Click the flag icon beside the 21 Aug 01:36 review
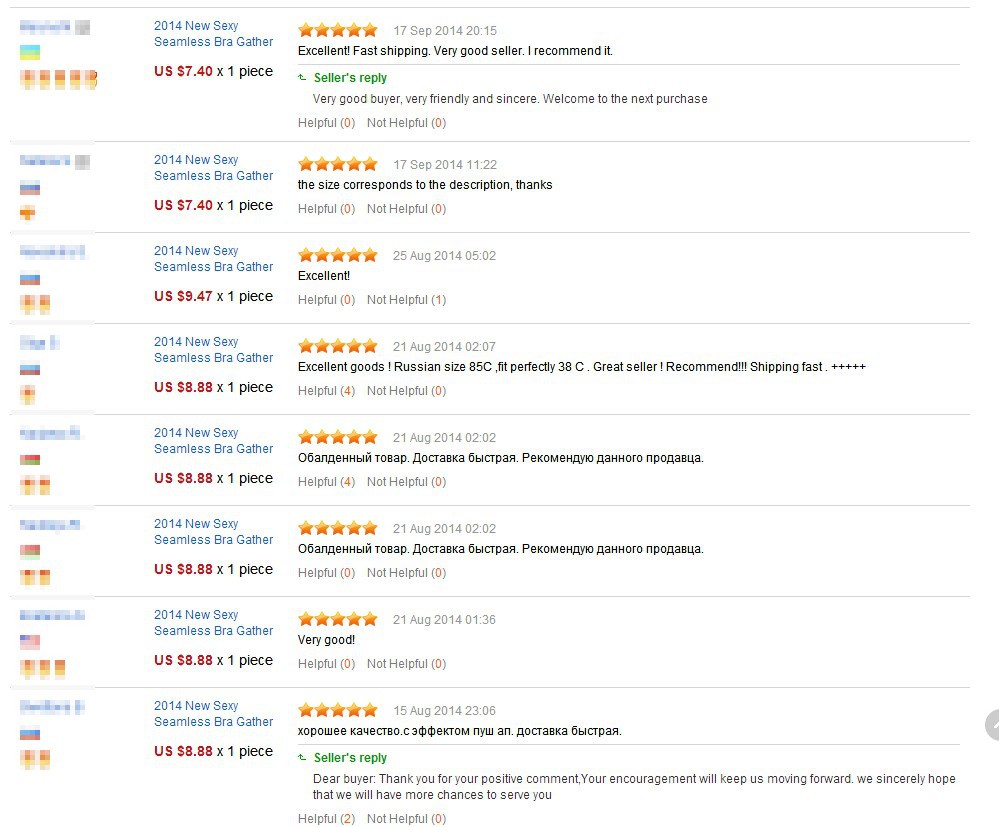Viewport: 999px width, 827px height. point(29,642)
